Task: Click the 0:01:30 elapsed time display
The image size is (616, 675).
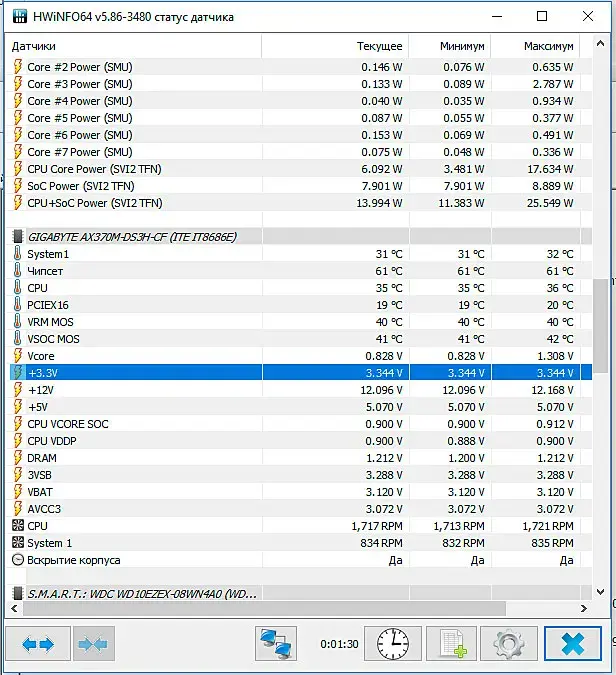Action: 339,644
